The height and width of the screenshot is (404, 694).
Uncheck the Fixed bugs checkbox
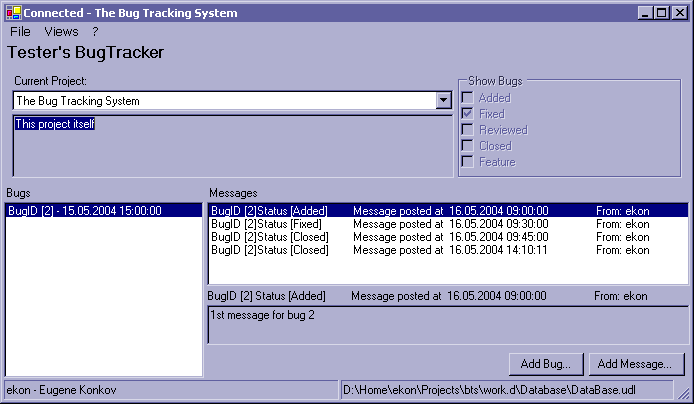click(467, 114)
